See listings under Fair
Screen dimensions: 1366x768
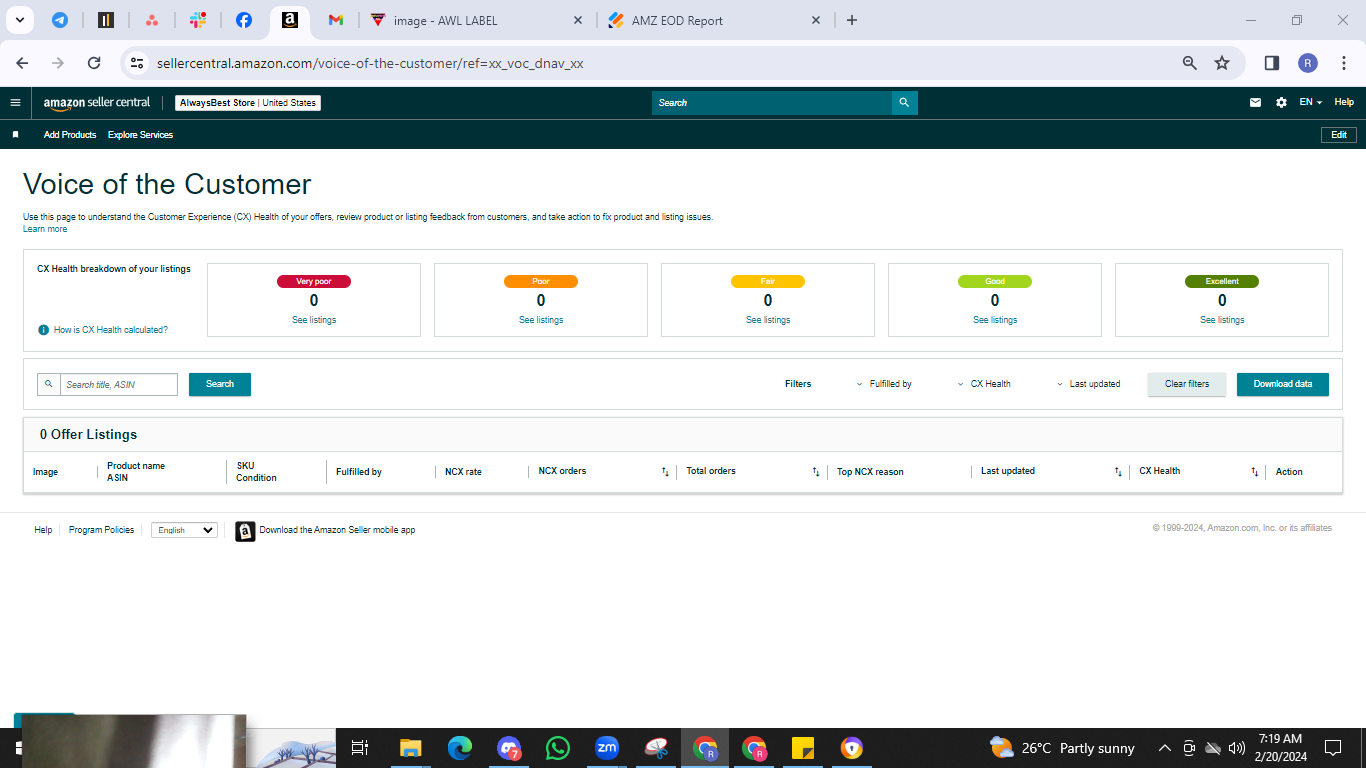tap(768, 320)
